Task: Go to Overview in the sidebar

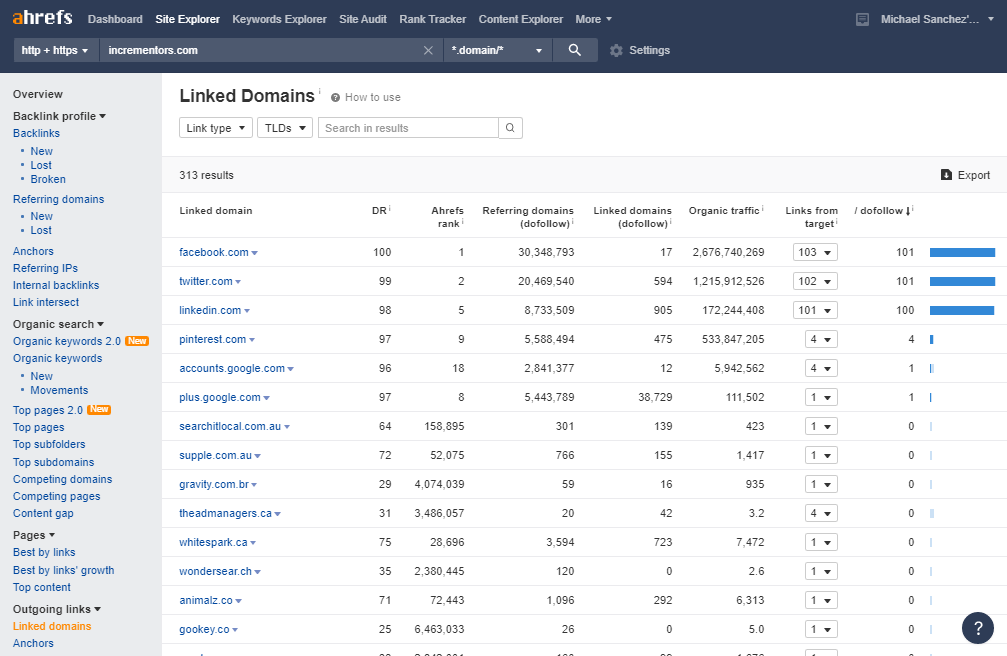Action: coord(38,94)
